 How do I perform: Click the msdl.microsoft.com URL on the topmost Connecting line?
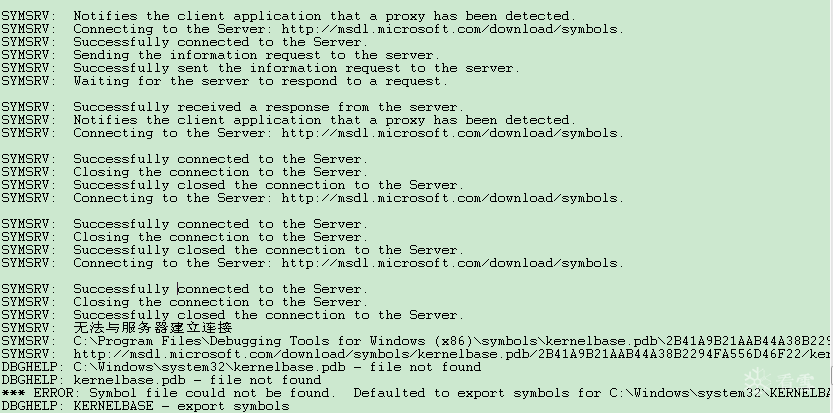pyautogui.click(x=452, y=29)
